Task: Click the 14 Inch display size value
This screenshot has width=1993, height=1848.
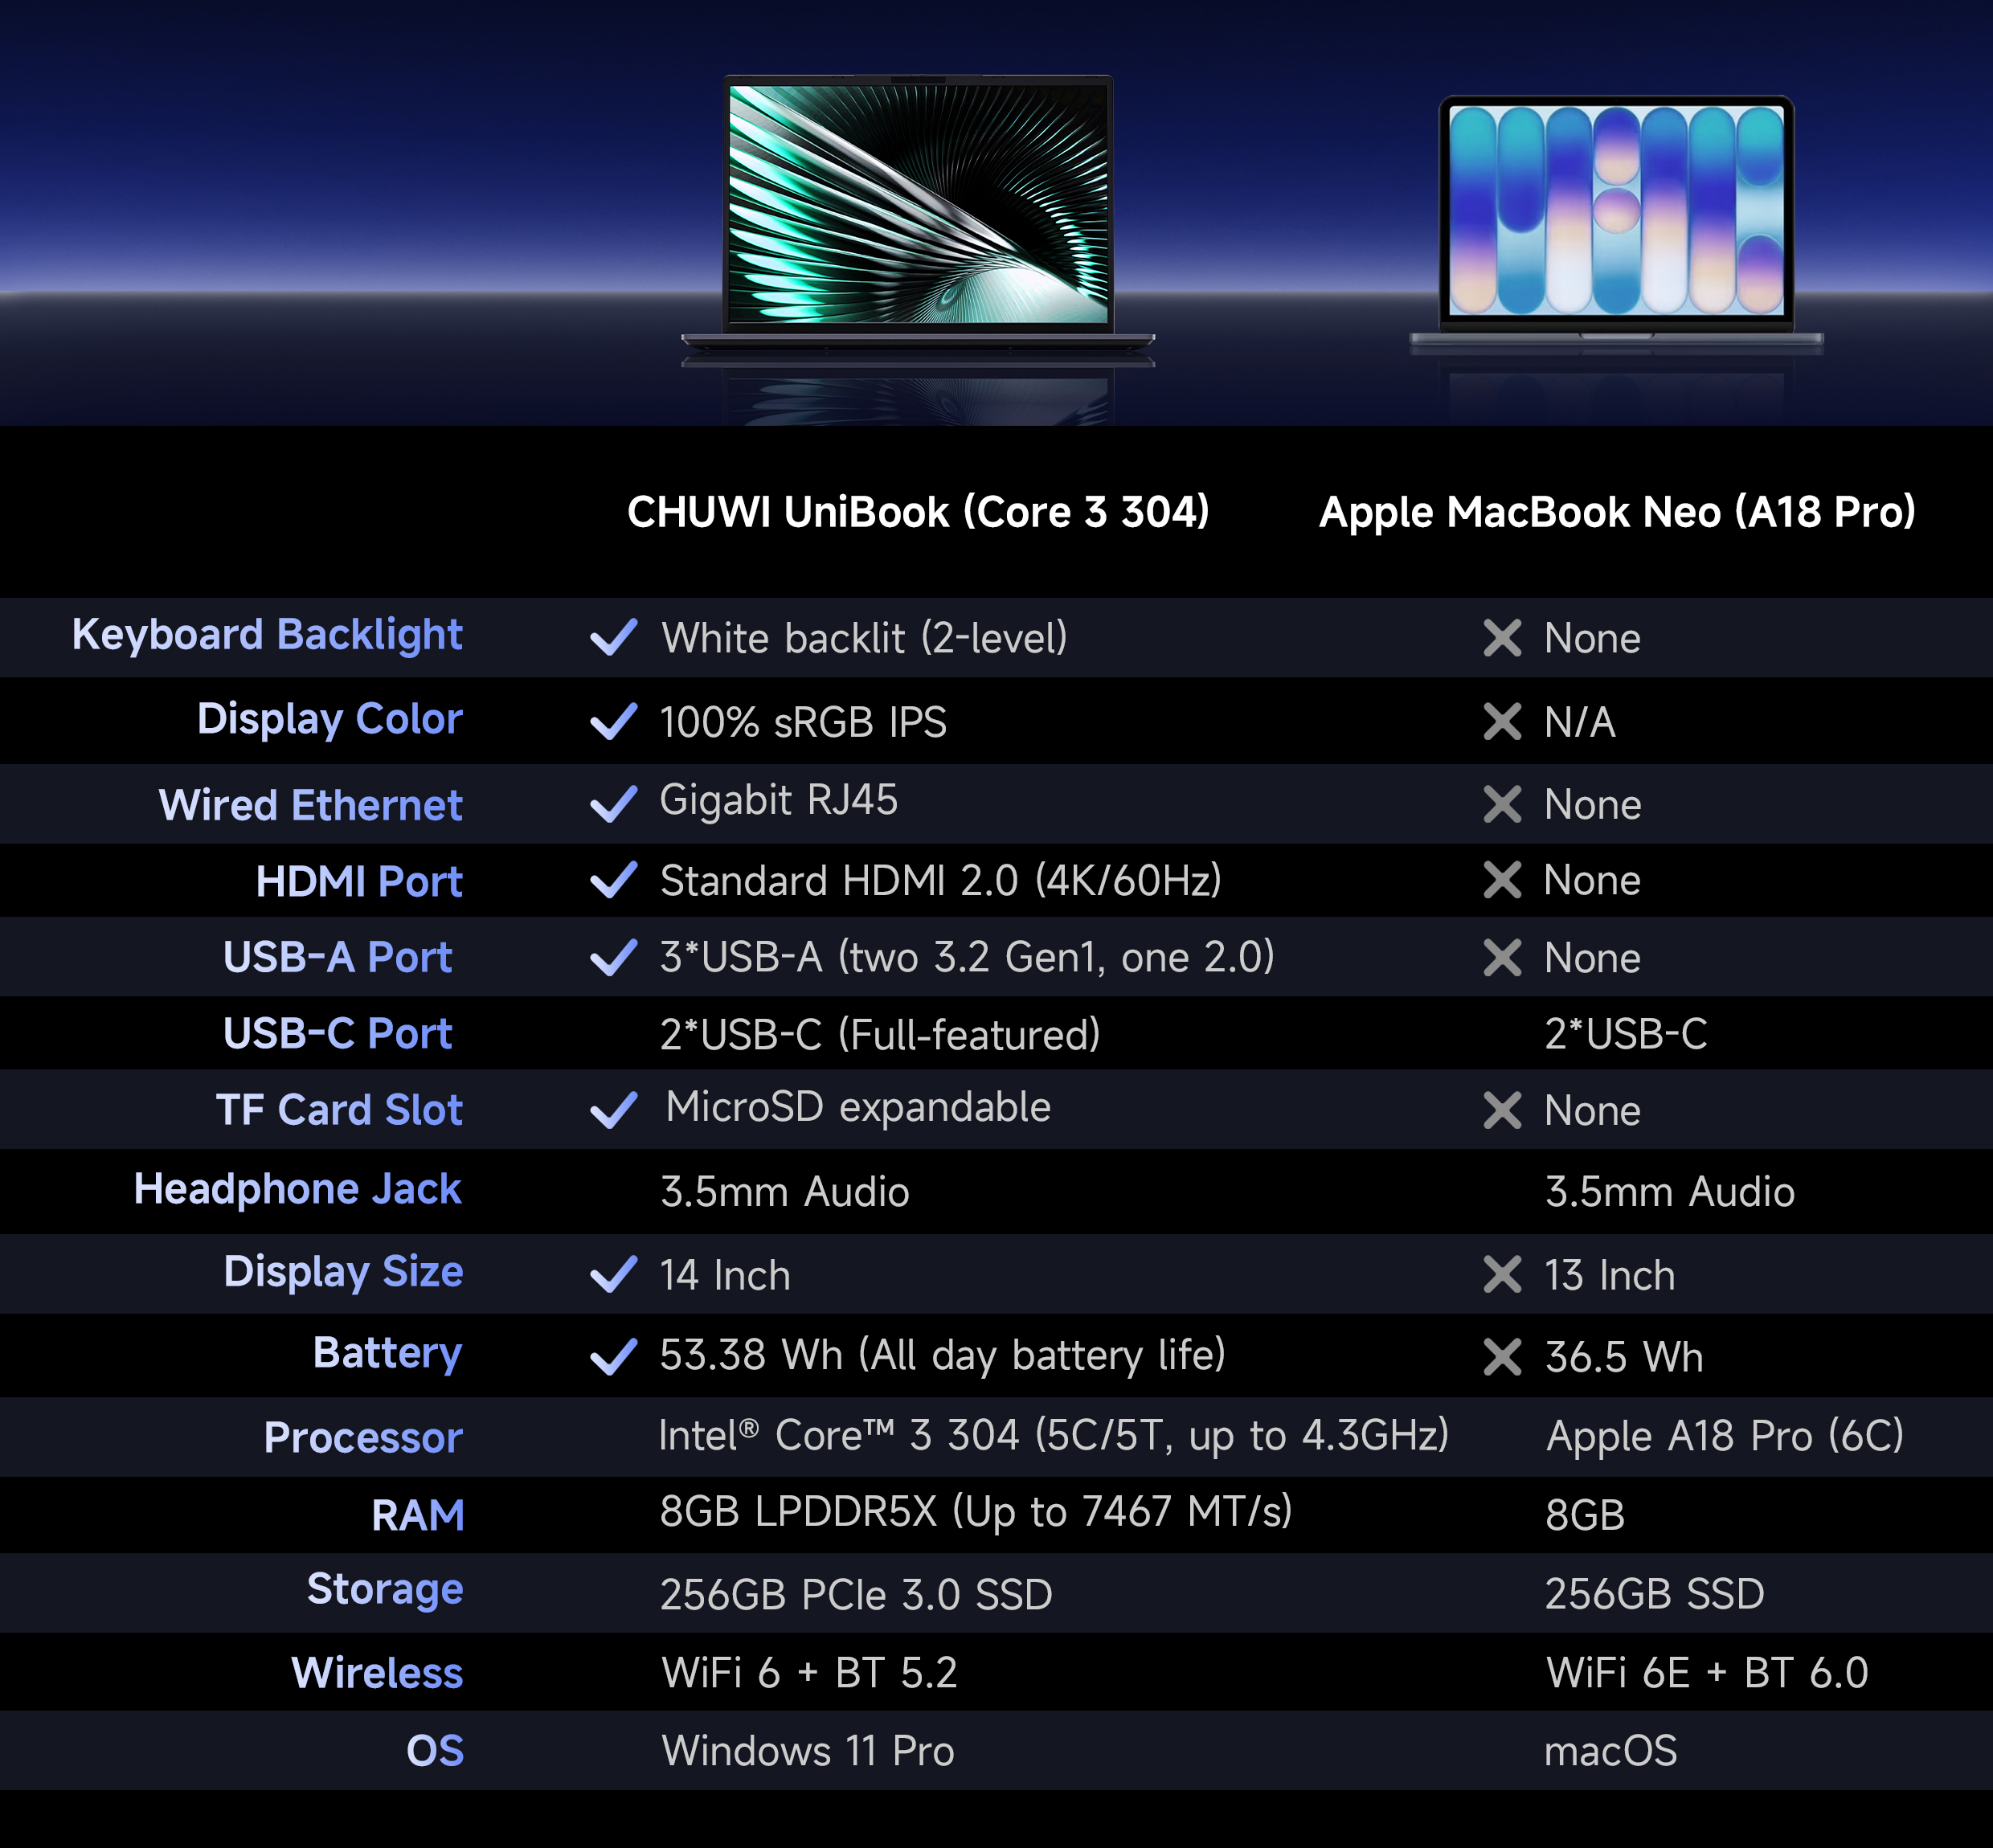Action: point(725,1275)
